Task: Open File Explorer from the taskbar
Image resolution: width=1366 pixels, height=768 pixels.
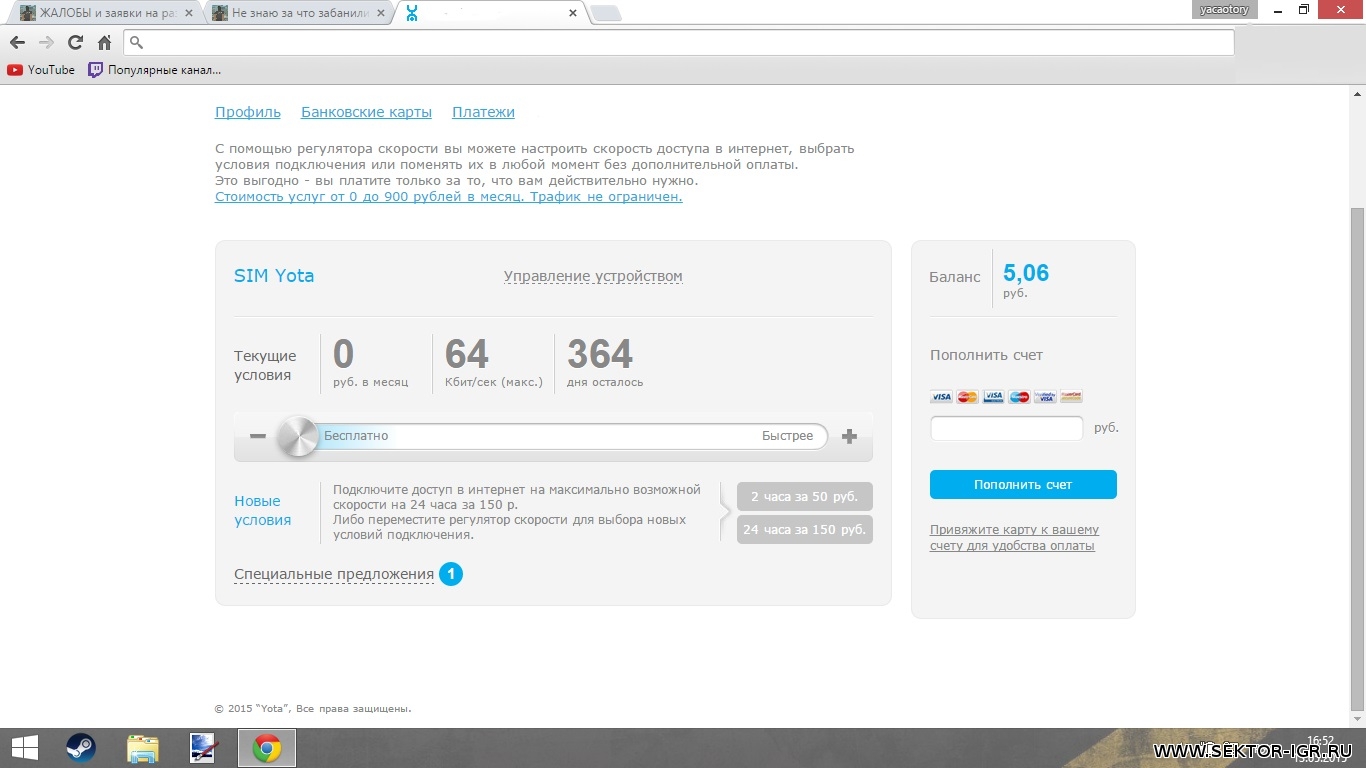Action: point(143,748)
